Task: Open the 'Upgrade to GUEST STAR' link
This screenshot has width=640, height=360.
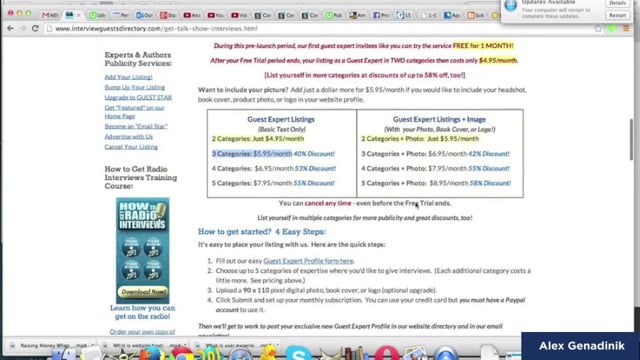Action: tap(138, 97)
